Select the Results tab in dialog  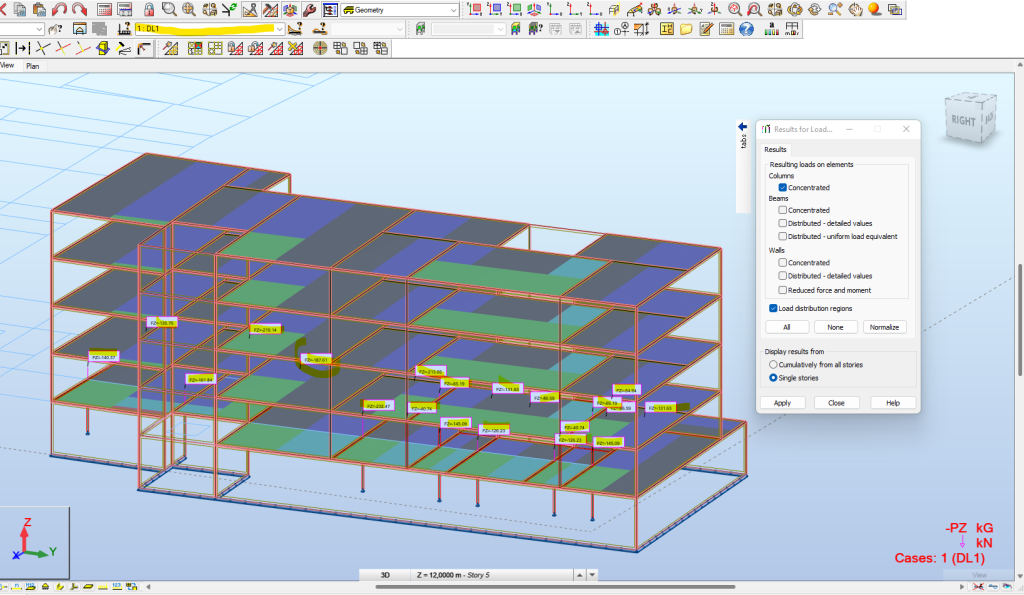pyautogui.click(x=777, y=149)
